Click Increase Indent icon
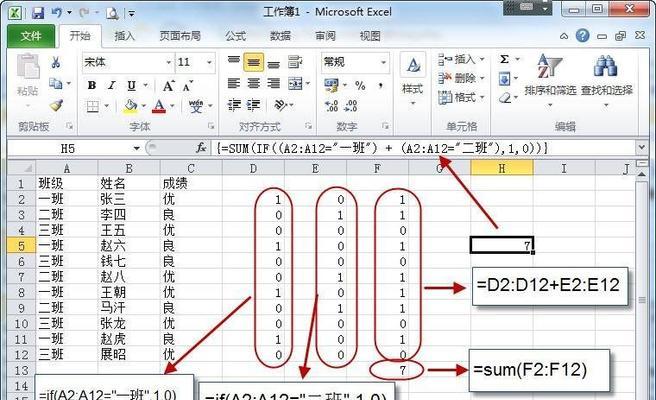 click(x=254, y=105)
